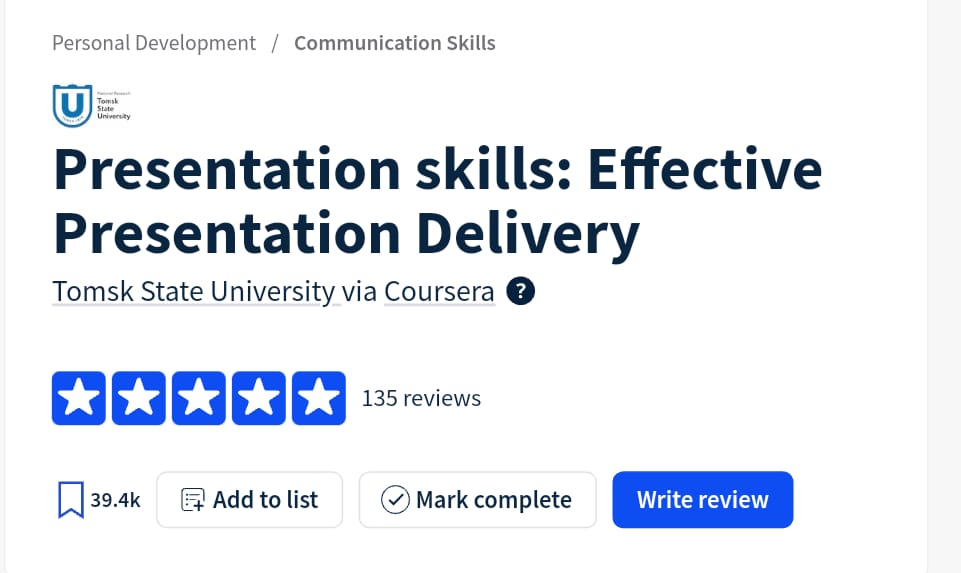This screenshot has width=961, height=573.
Task: Select the second rating star
Action: tap(139, 398)
